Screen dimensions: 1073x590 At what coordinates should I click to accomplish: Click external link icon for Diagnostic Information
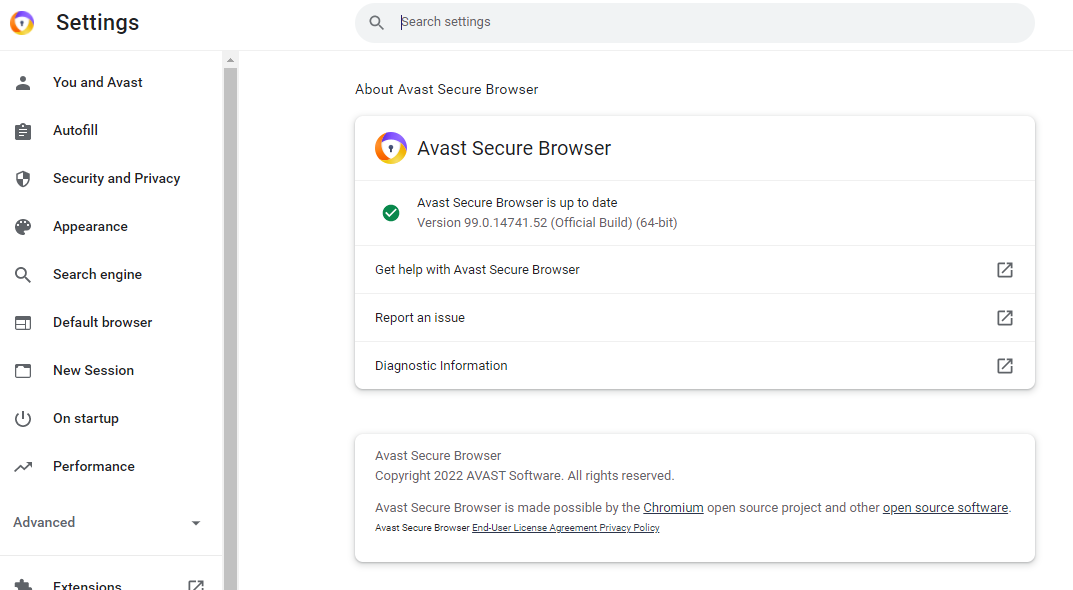1005,366
